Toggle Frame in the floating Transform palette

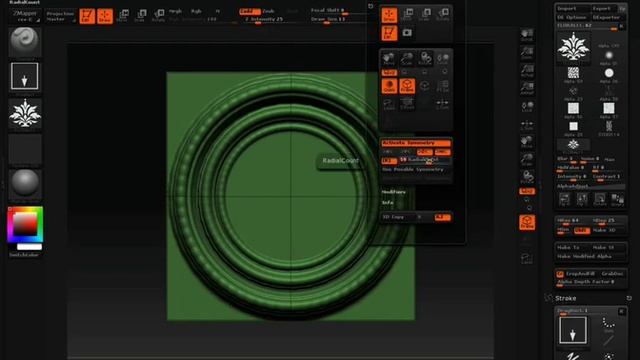tap(407, 86)
